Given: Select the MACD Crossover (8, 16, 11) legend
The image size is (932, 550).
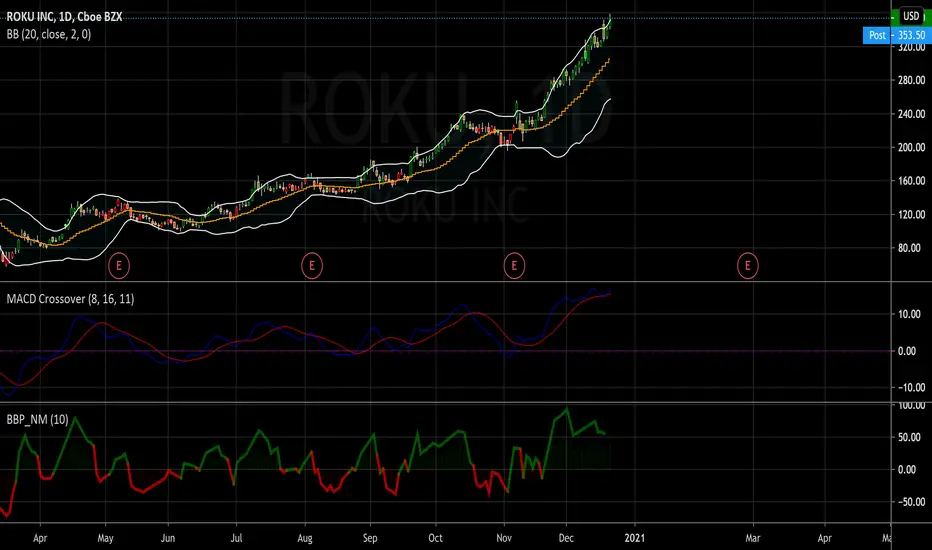Looking at the screenshot, I should (x=70, y=298).
